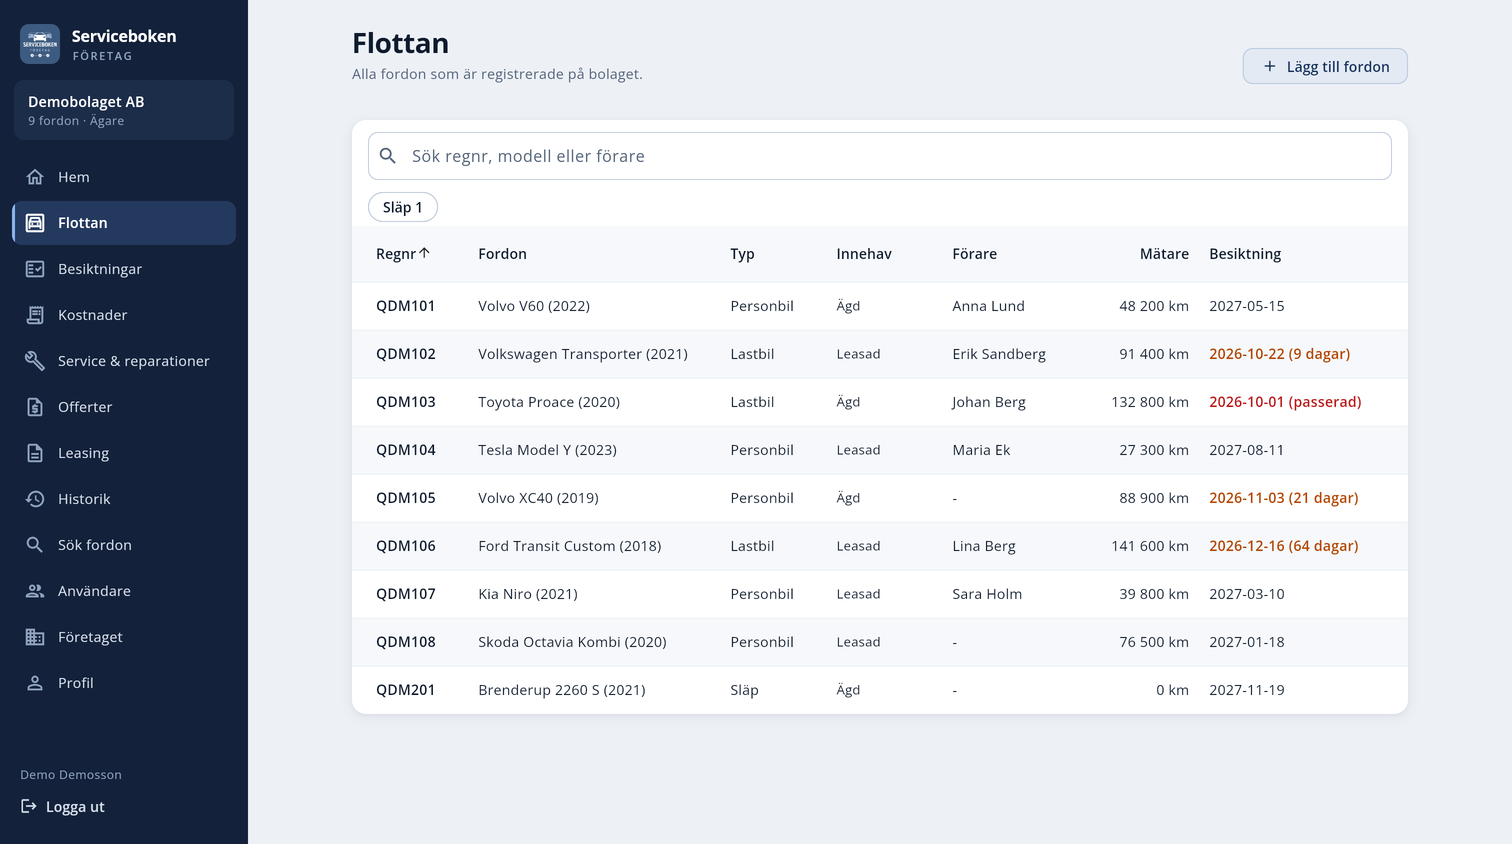Click the driver name Anna Lund
The height and width of the screenshot is (844, 1512).
[988, 306]
